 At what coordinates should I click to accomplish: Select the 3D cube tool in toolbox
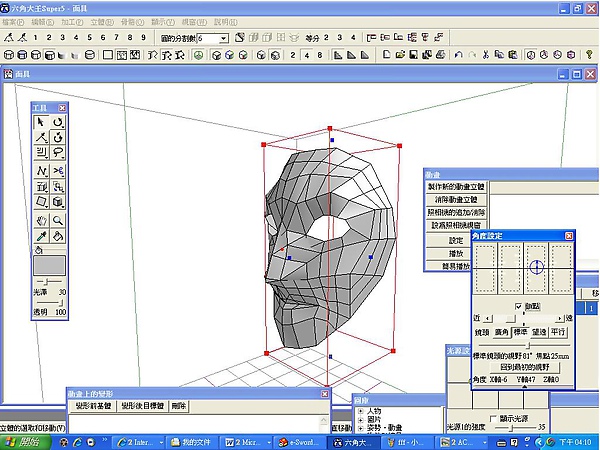click(58, 202)
